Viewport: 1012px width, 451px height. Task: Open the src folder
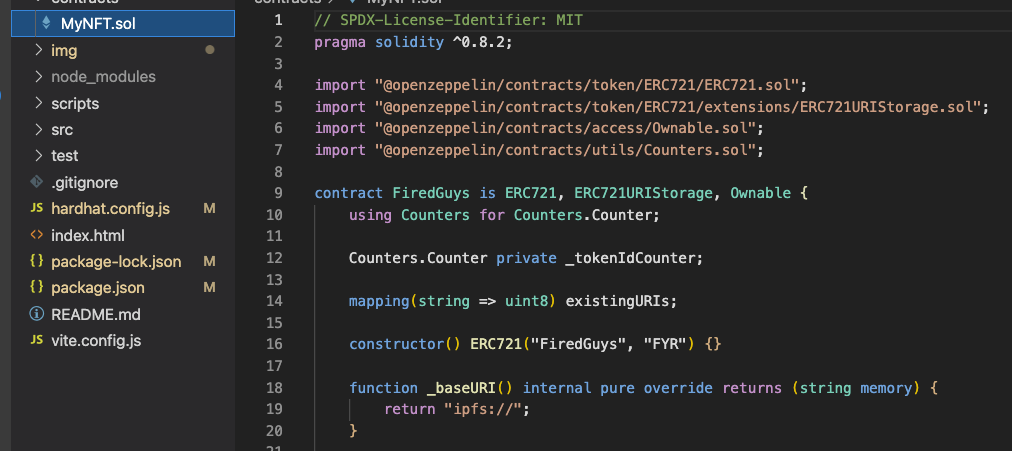click(x=62, y=130)
